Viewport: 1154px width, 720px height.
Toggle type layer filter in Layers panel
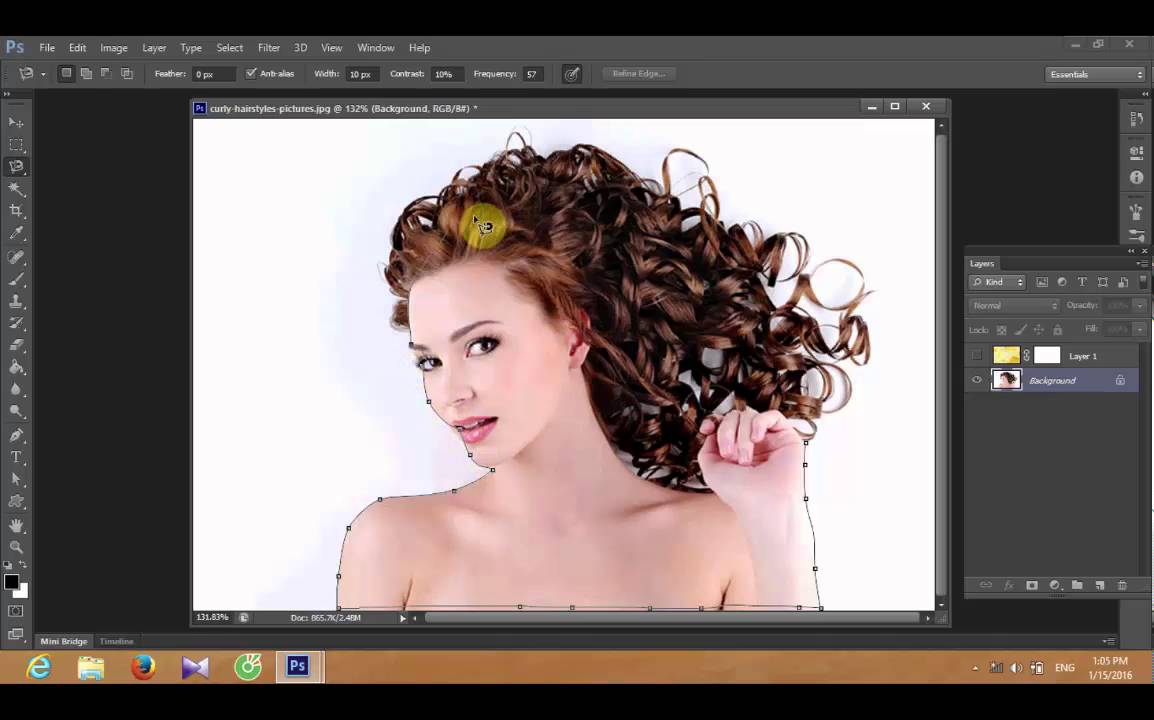(1082, 282)
